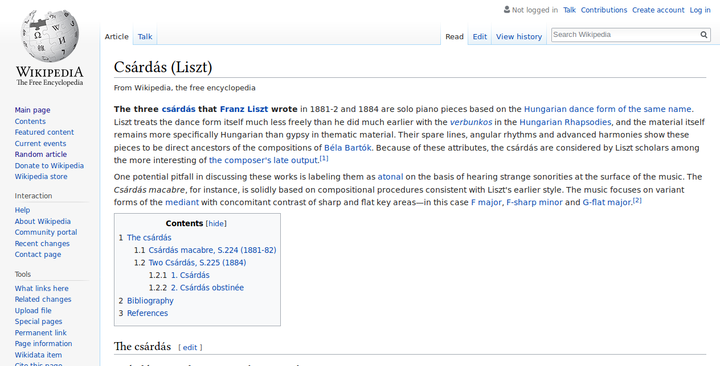Screen dimensions: 720x366
Task: Open Hungarian Rhapsodies link
Action: (565, 122)
